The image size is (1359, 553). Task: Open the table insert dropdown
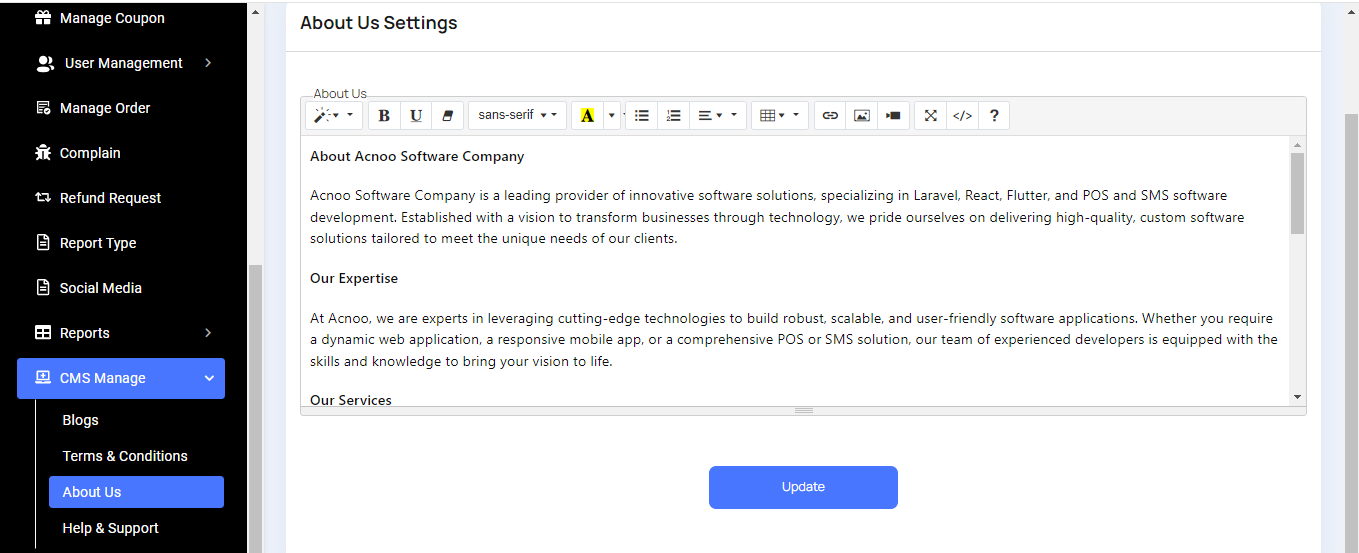coord(779,116)
